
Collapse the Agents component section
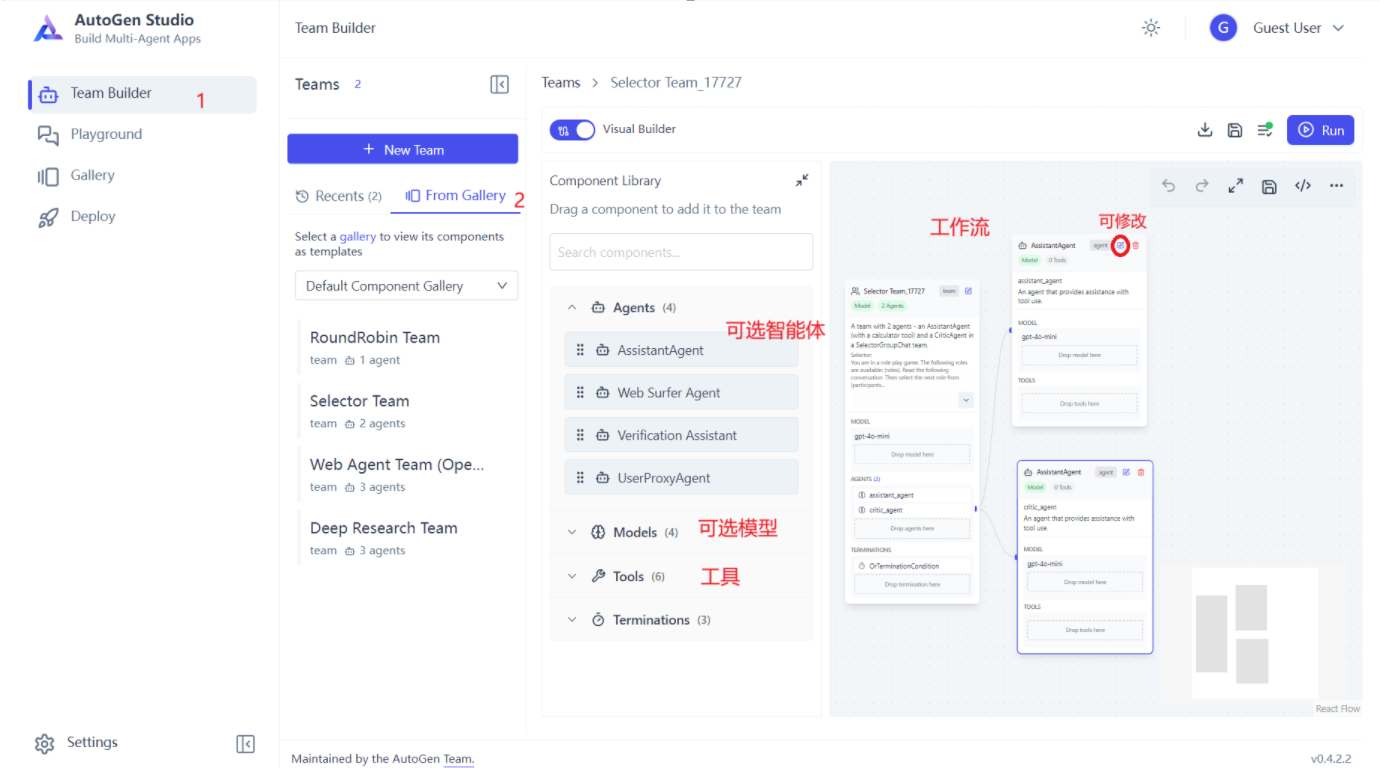(x=572, y=308)
